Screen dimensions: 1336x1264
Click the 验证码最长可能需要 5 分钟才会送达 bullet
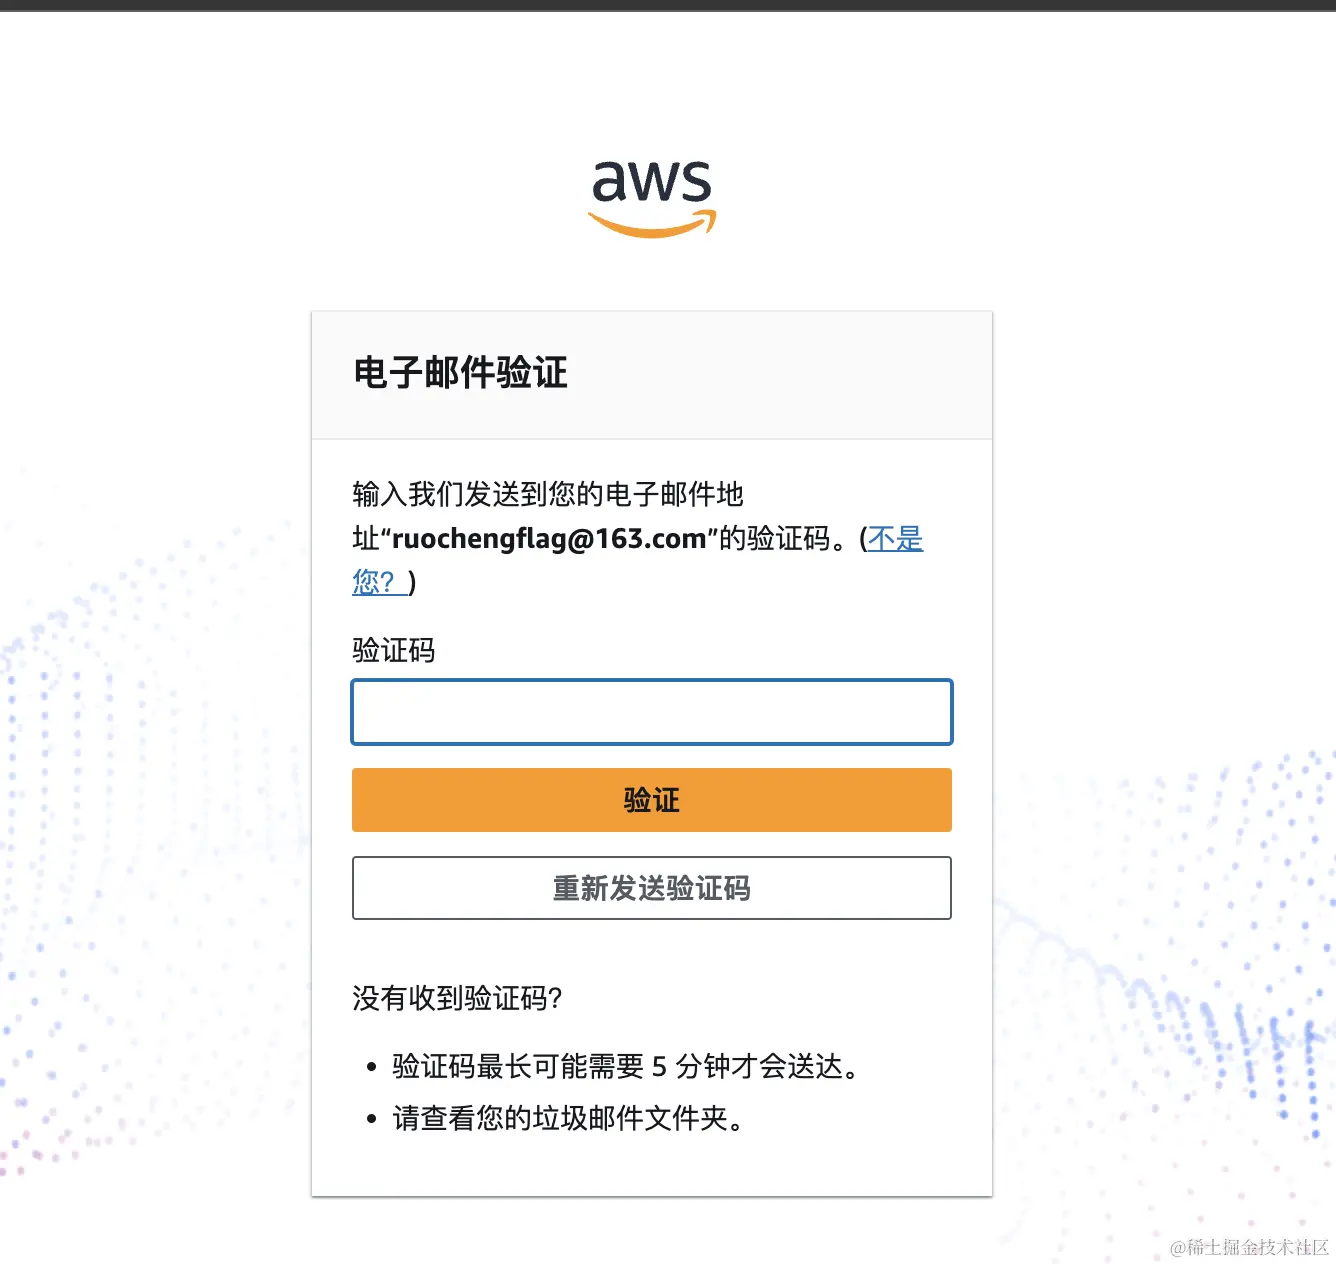pos(626,1067)
